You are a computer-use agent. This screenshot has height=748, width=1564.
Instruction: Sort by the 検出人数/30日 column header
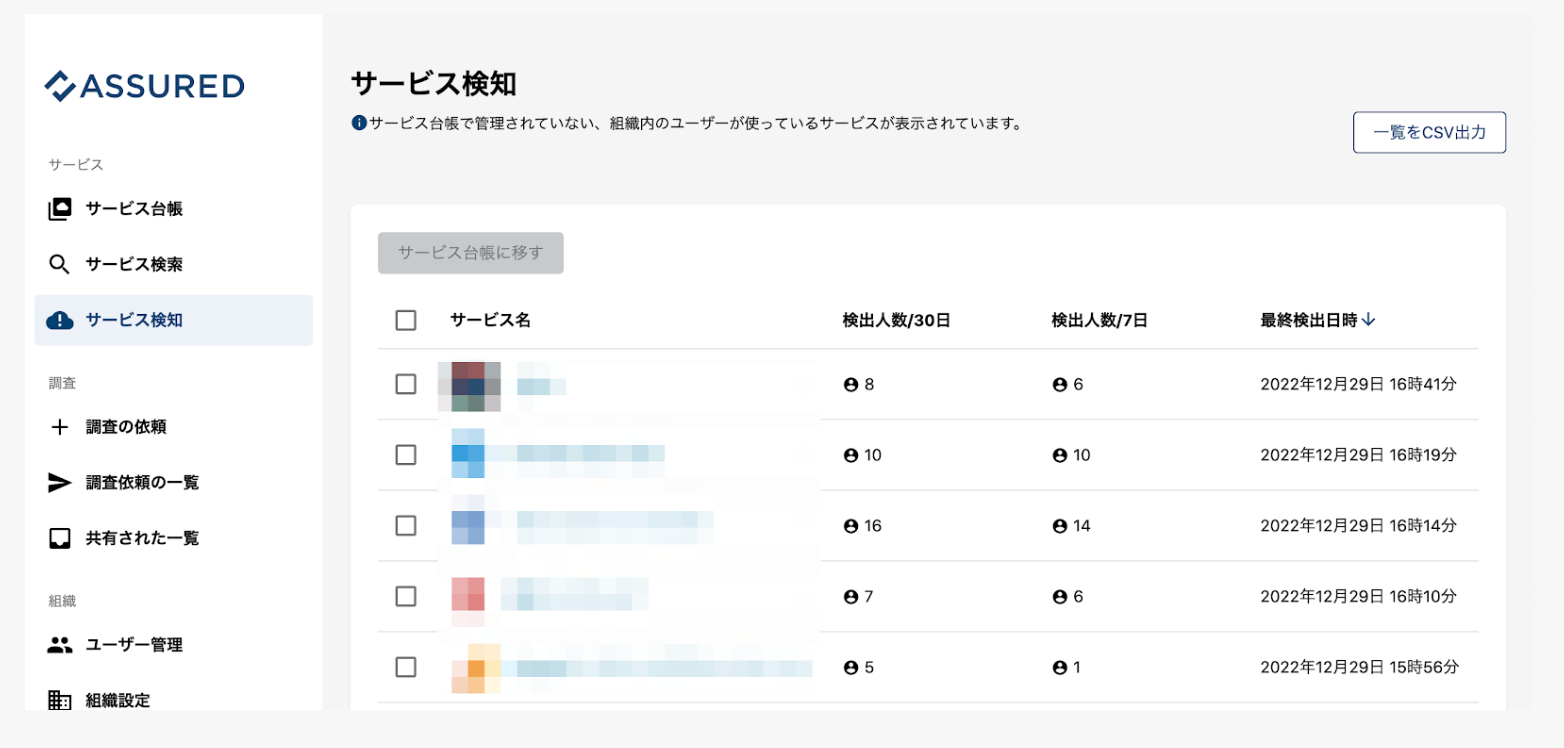click(896, 320)
